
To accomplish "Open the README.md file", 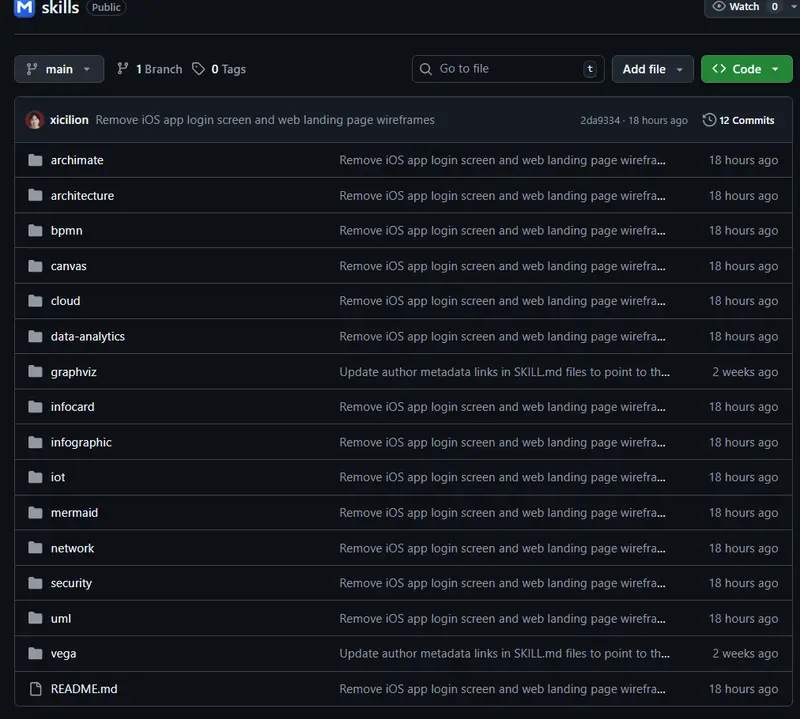I will [x=84, y=689].
